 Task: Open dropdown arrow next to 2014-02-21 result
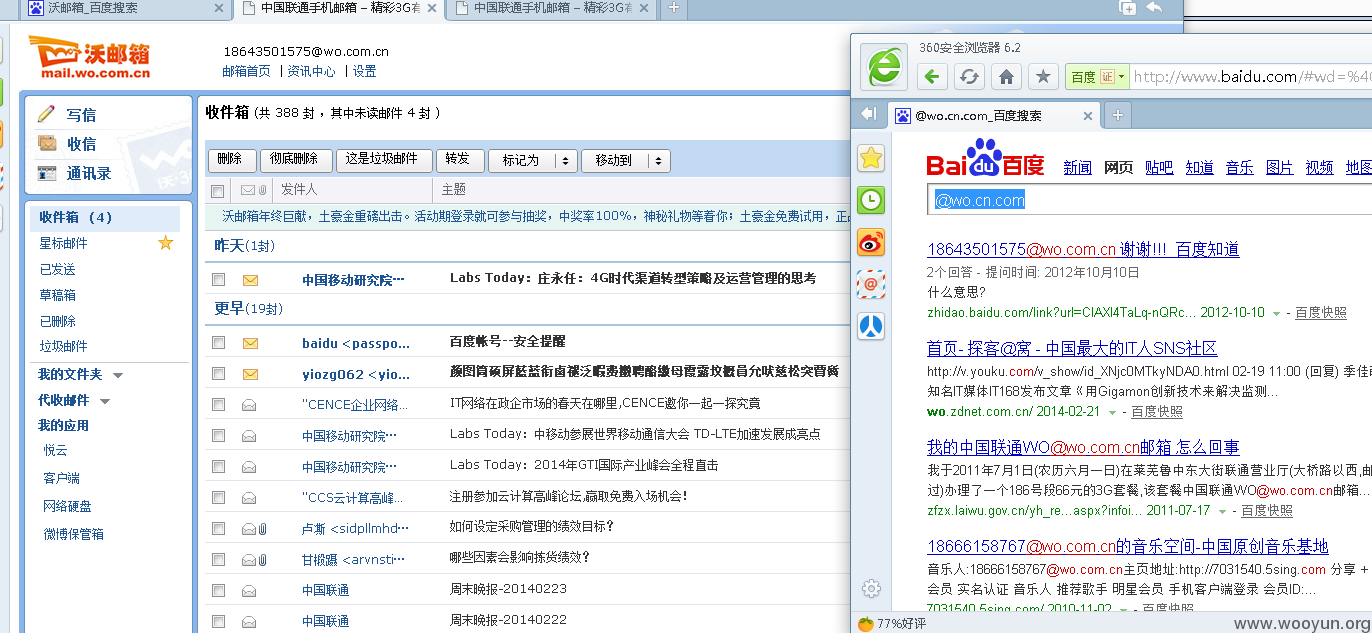coord(1112,412)
